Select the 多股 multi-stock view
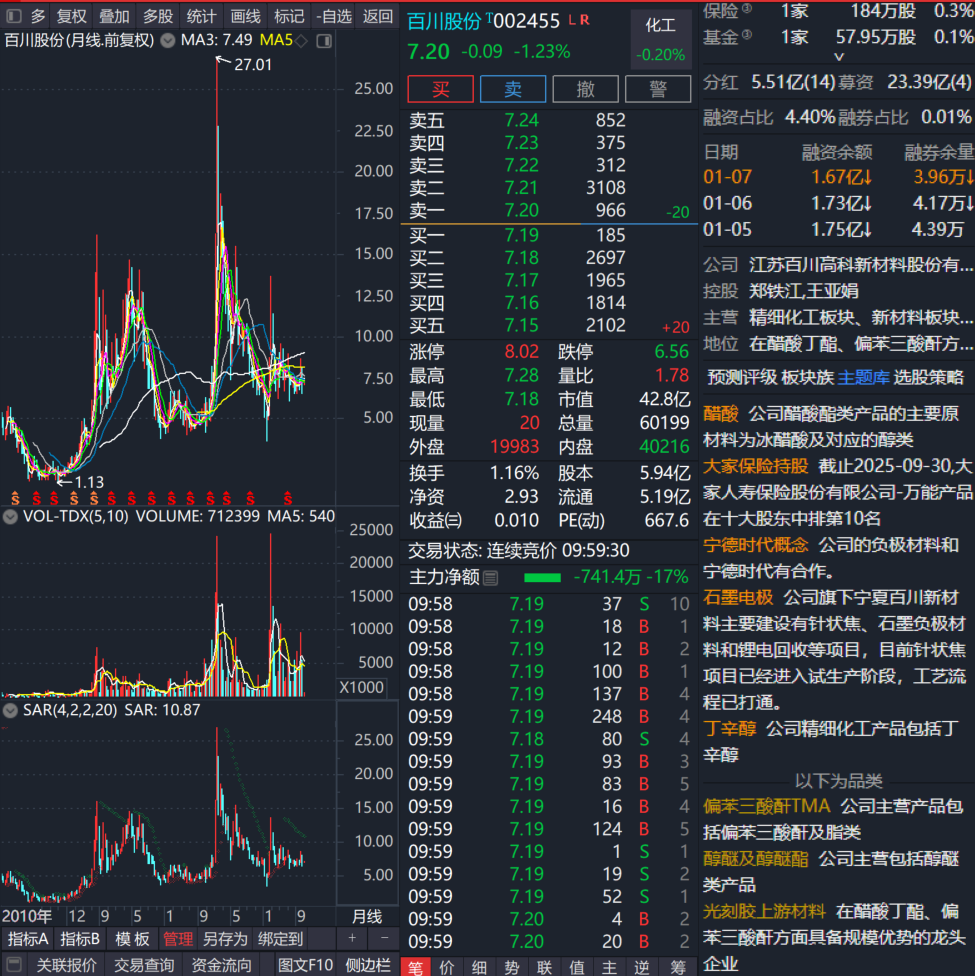 (158, 16)
